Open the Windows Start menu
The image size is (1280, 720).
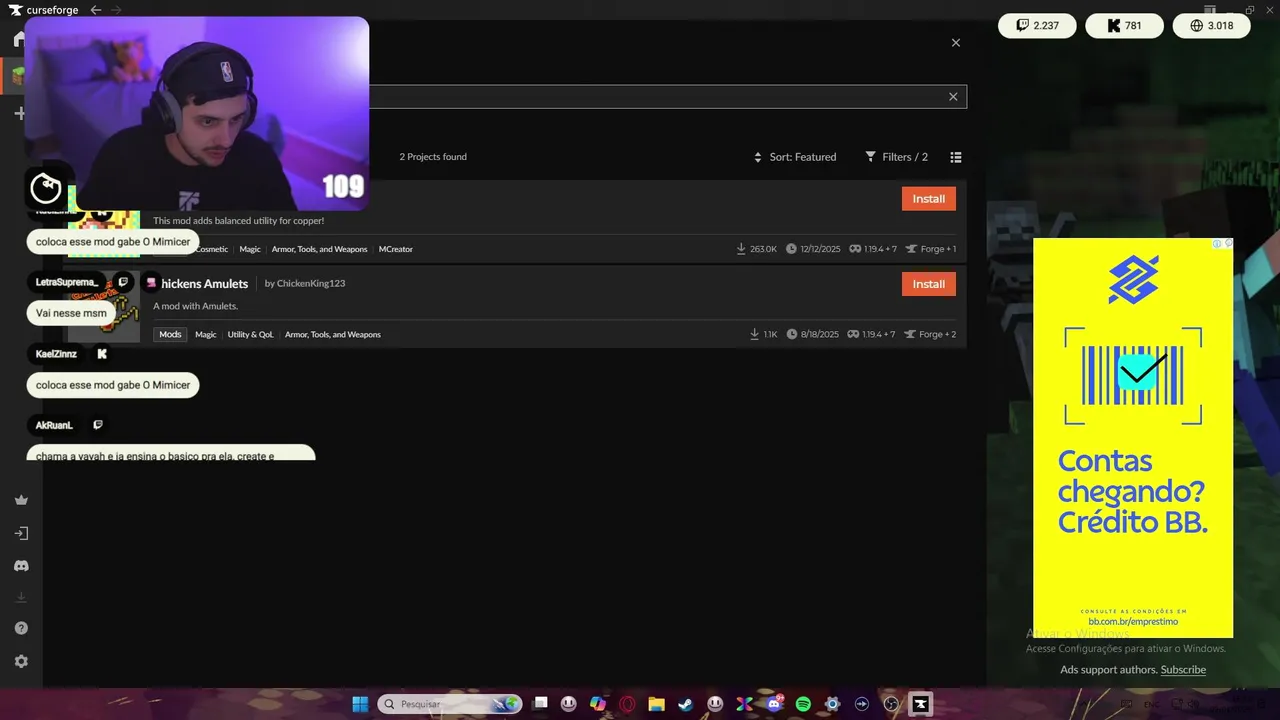(x=360, y=704)
